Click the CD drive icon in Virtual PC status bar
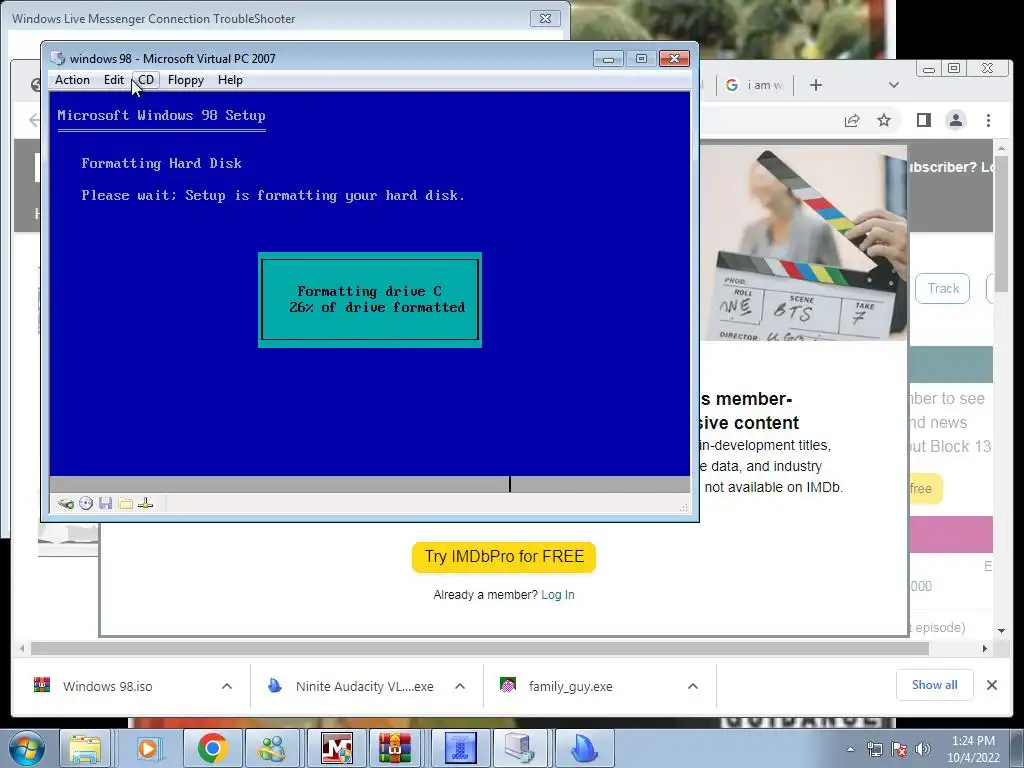 point(86,503)
